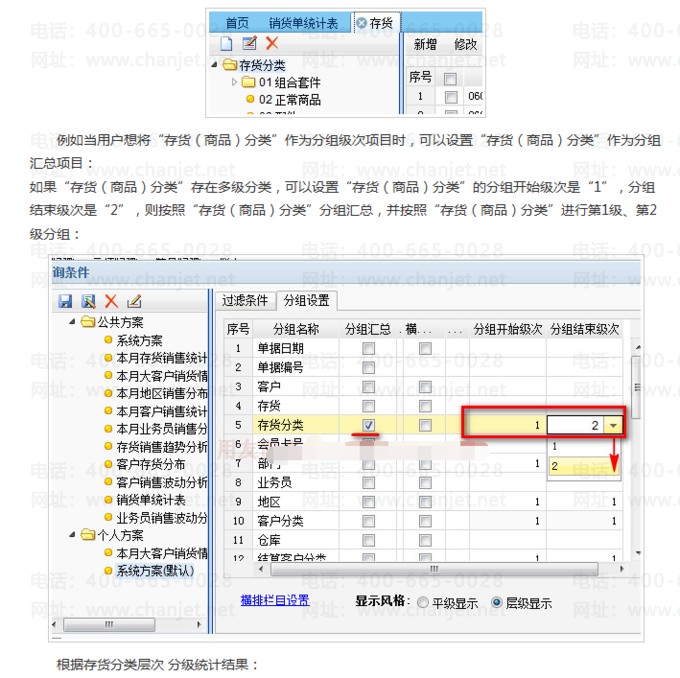Pick highlighted level 2 in the dropdown list
Viewport: 680px width, 678px height.
(584, 466)
